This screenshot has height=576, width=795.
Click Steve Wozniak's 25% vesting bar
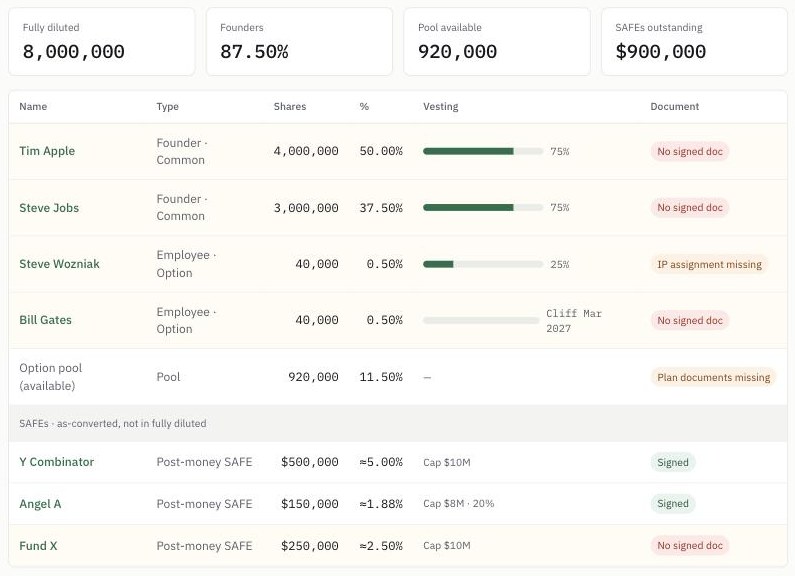(483, 264)
